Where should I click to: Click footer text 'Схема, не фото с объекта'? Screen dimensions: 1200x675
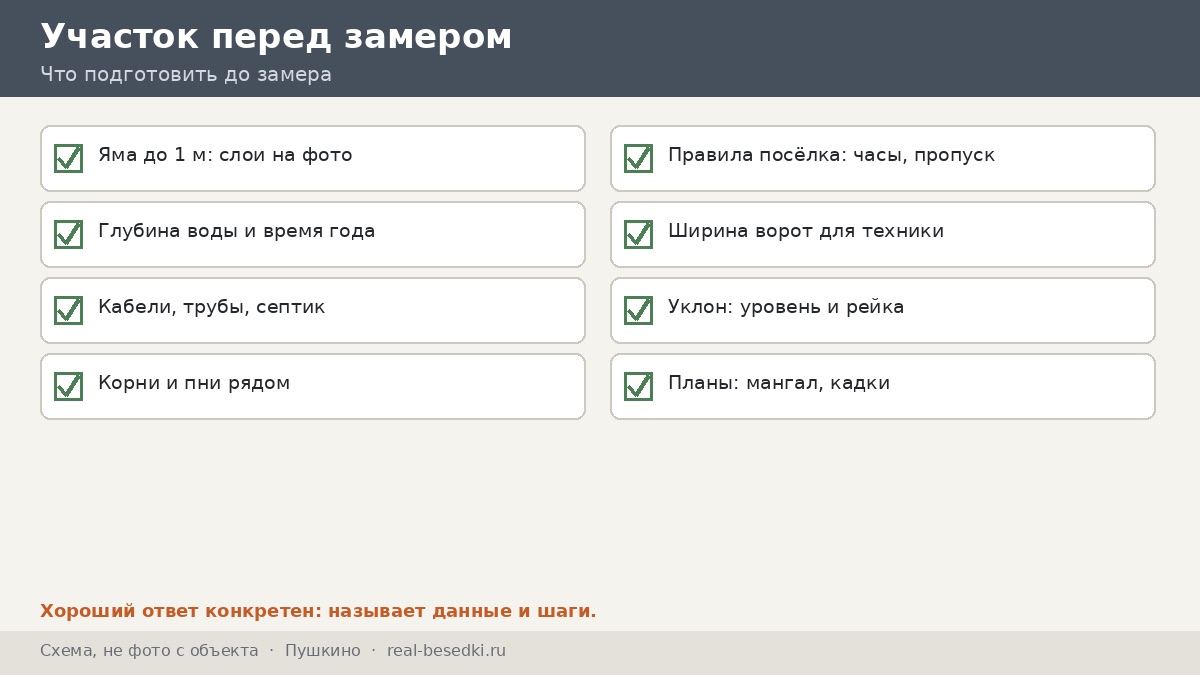[149, 651]
